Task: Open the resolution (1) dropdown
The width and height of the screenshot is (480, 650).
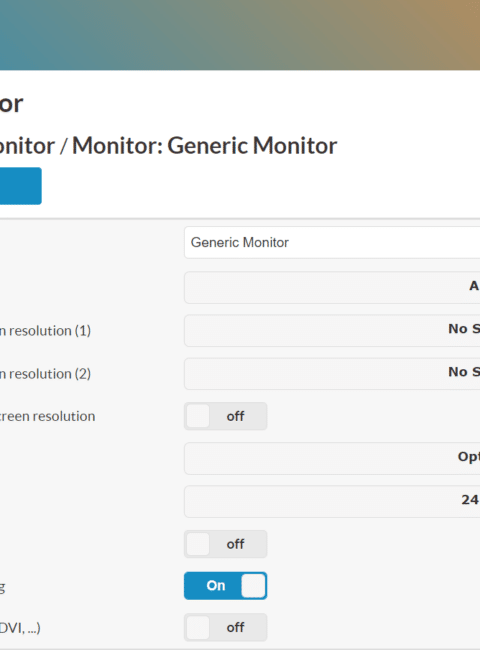Action: click(x=332, y=331)
